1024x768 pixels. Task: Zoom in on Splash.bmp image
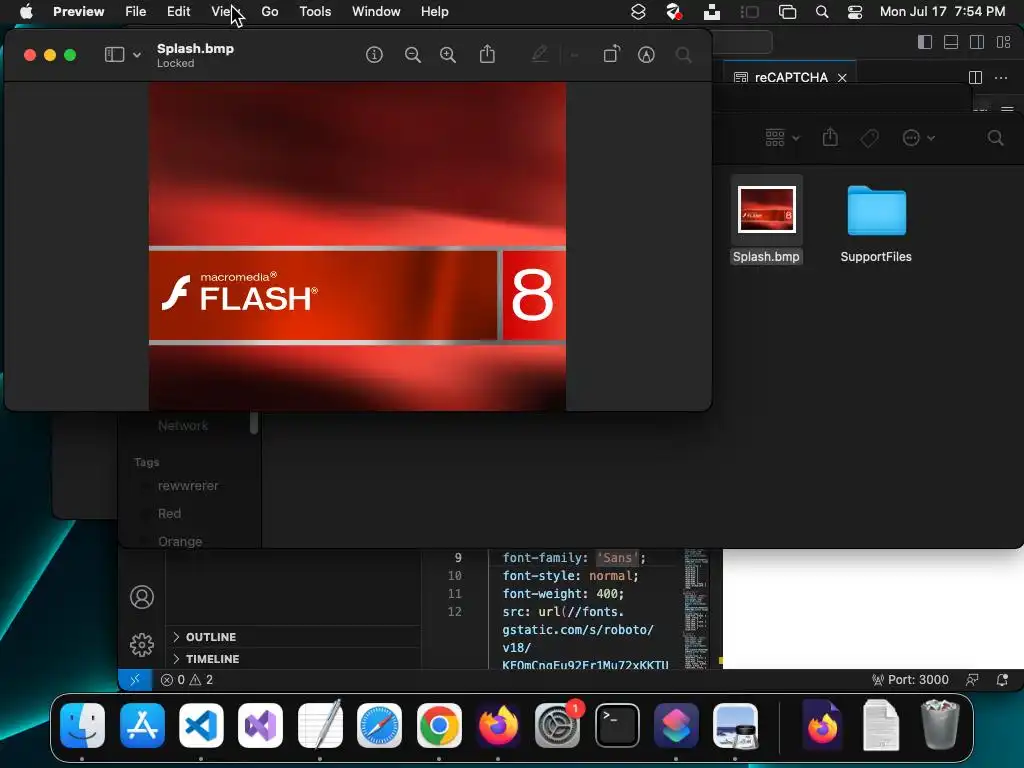click(448, 55)
